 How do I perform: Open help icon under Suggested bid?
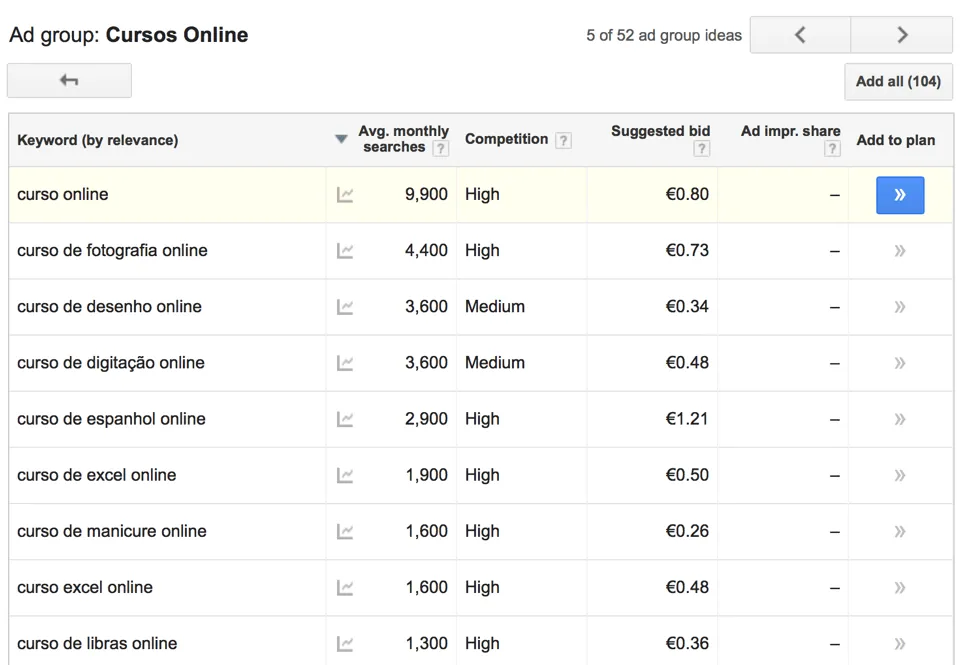pyautogui.click(x=702, y=148)
